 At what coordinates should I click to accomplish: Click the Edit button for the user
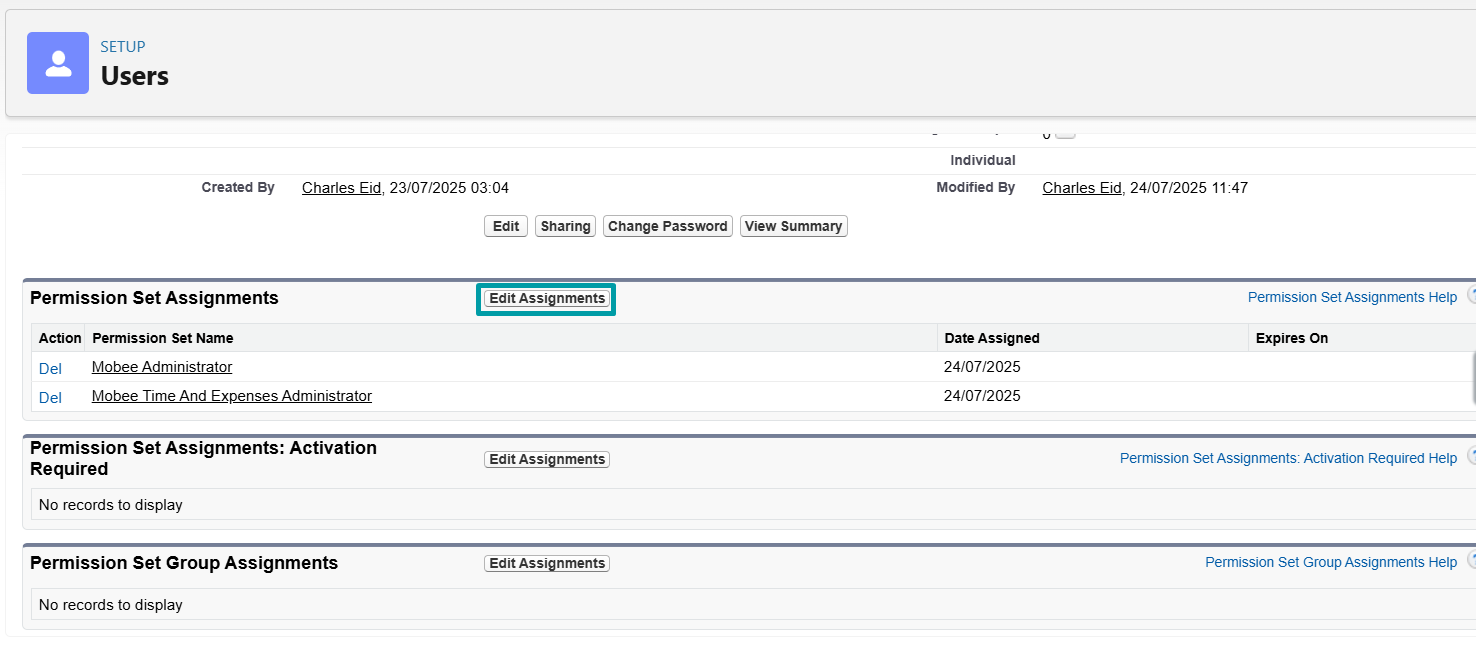click(506, 226)
